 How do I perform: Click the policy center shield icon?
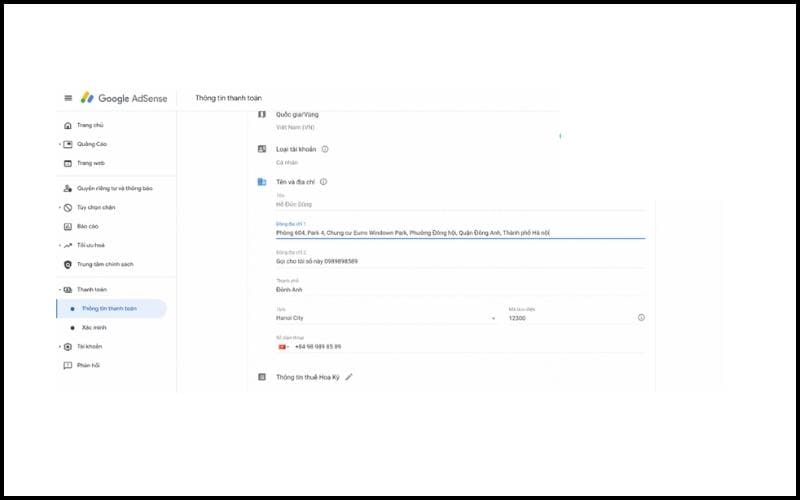click(67, 264)
